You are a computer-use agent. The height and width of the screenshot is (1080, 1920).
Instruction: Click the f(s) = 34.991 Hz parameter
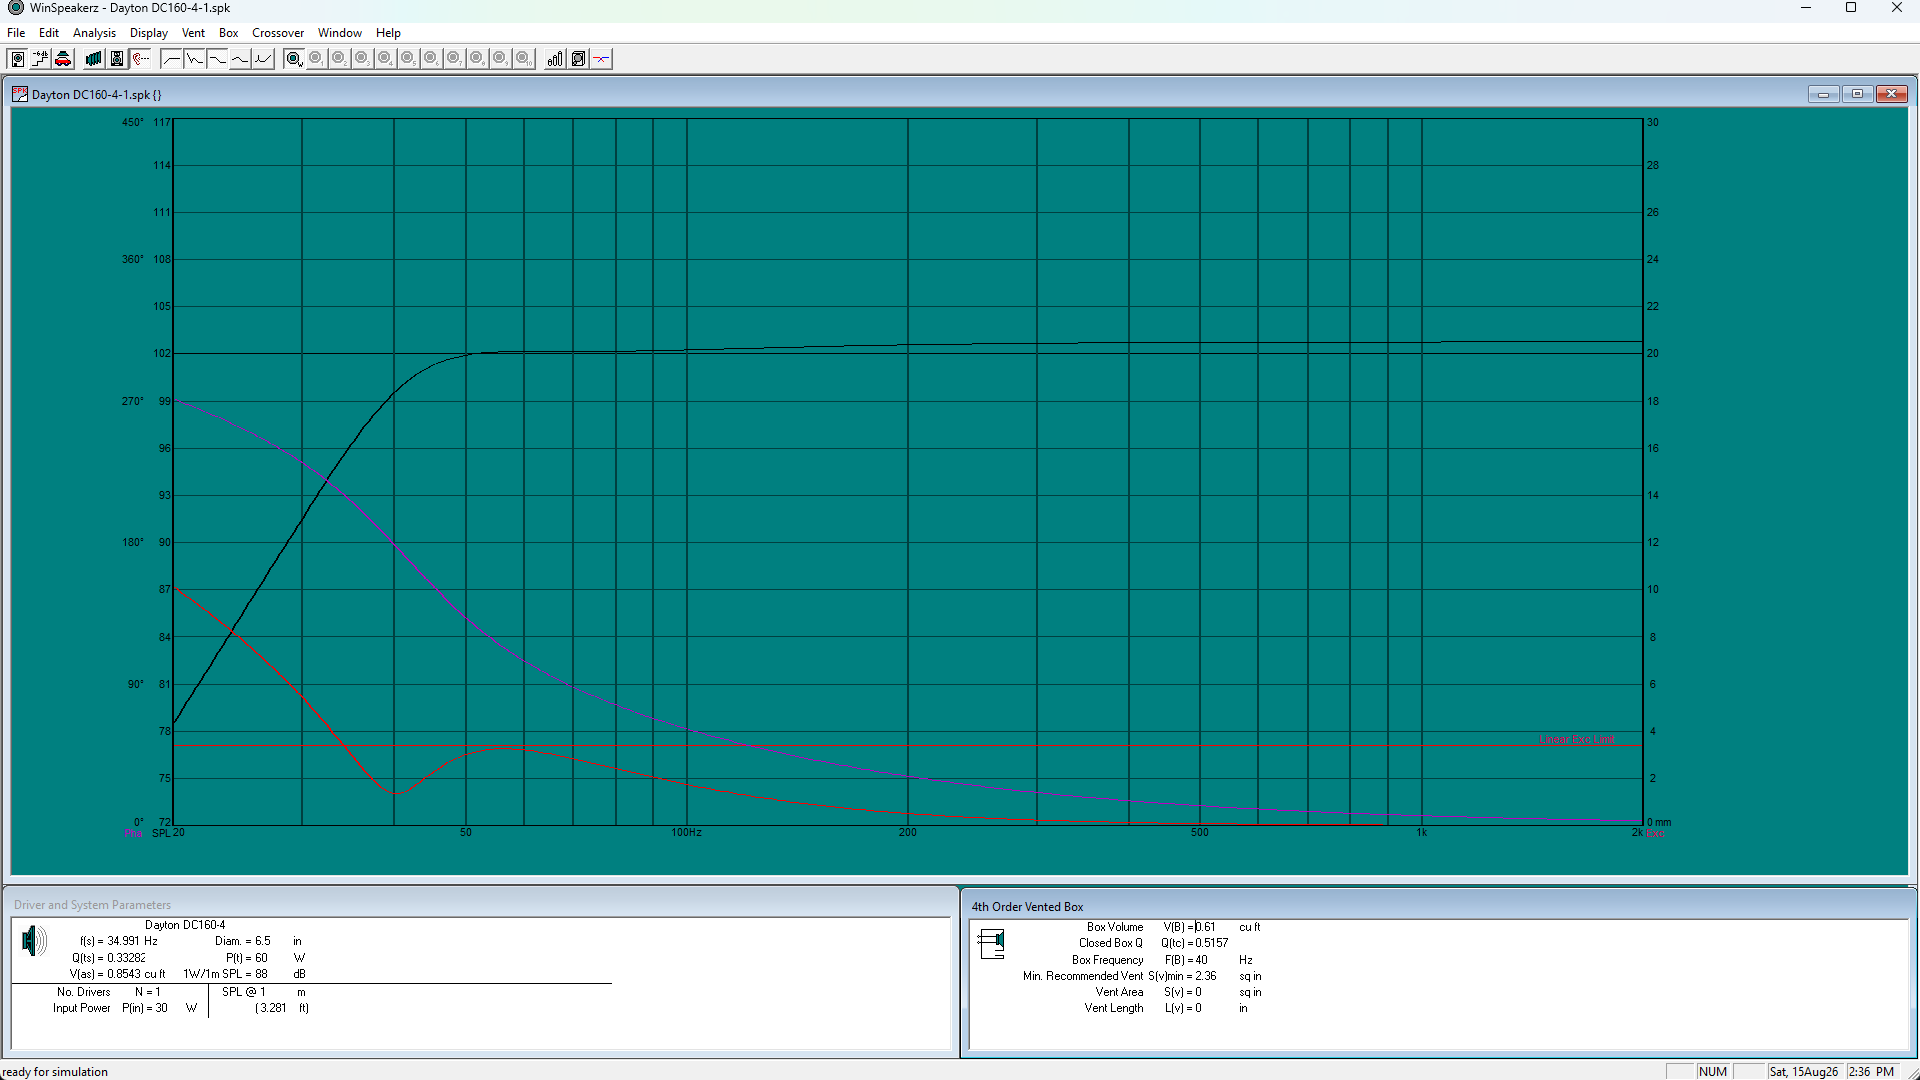tap(119, 941)
